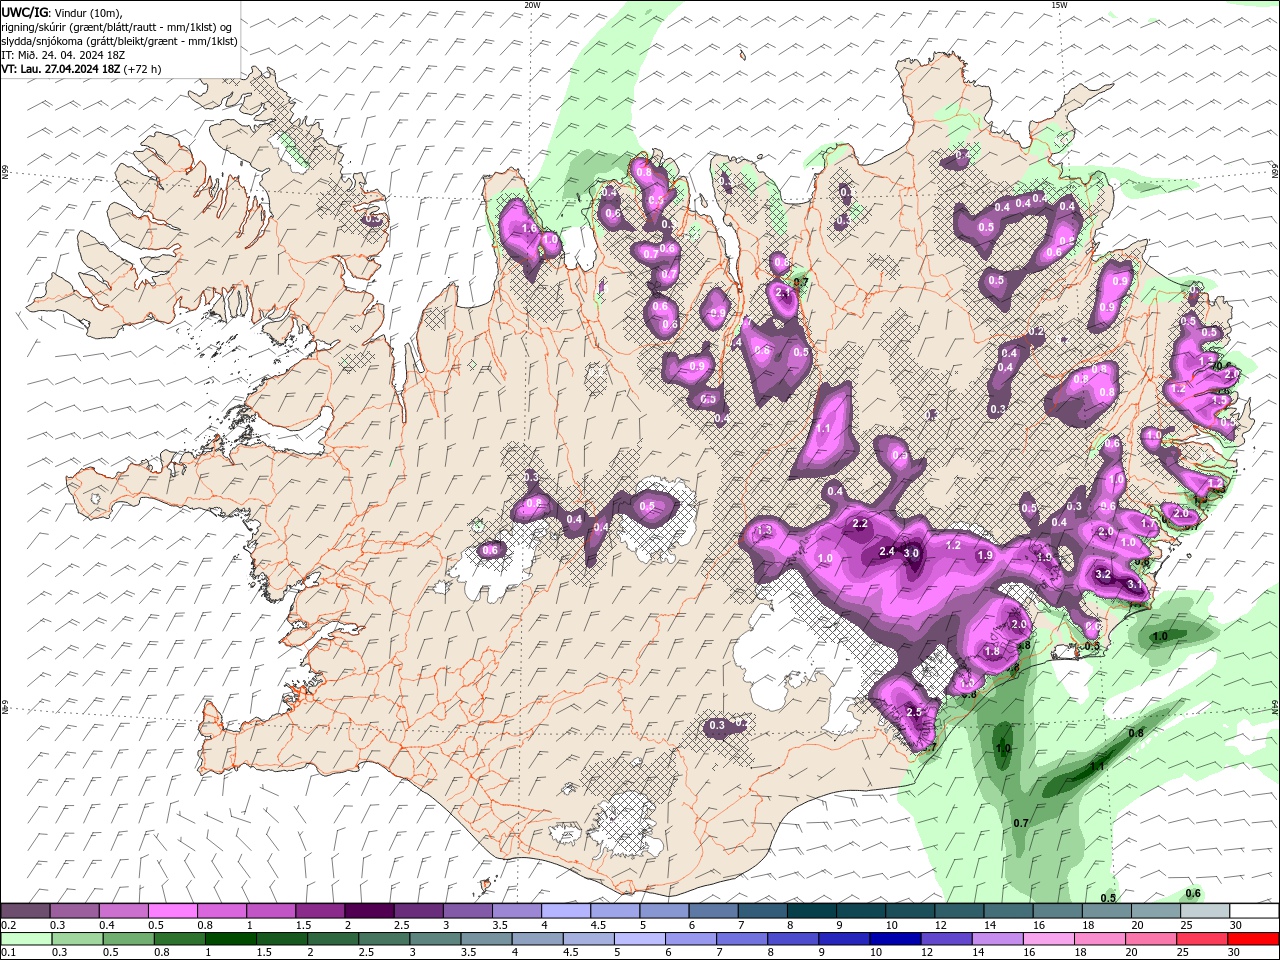Click the '3.0' snowfall value on the map

tap(911, 553)
